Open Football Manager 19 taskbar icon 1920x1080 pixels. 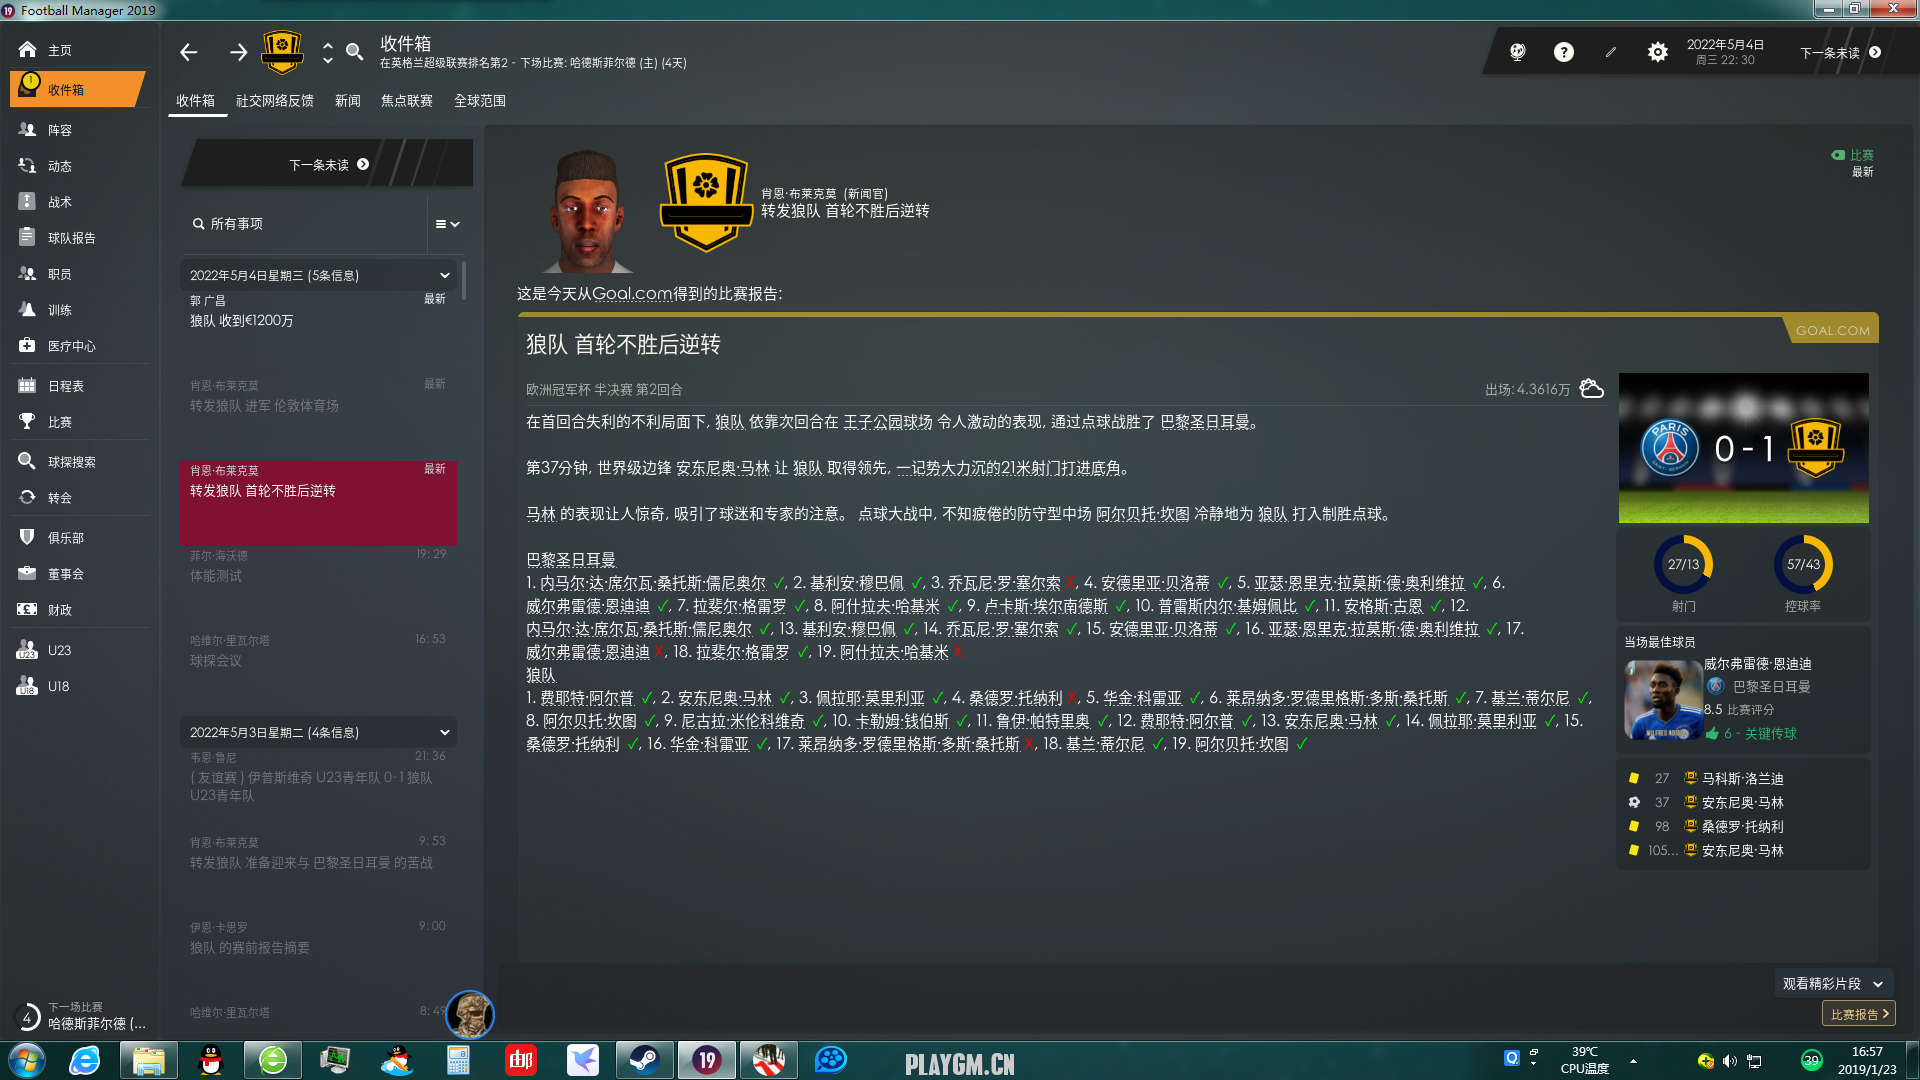point(707,1060)
